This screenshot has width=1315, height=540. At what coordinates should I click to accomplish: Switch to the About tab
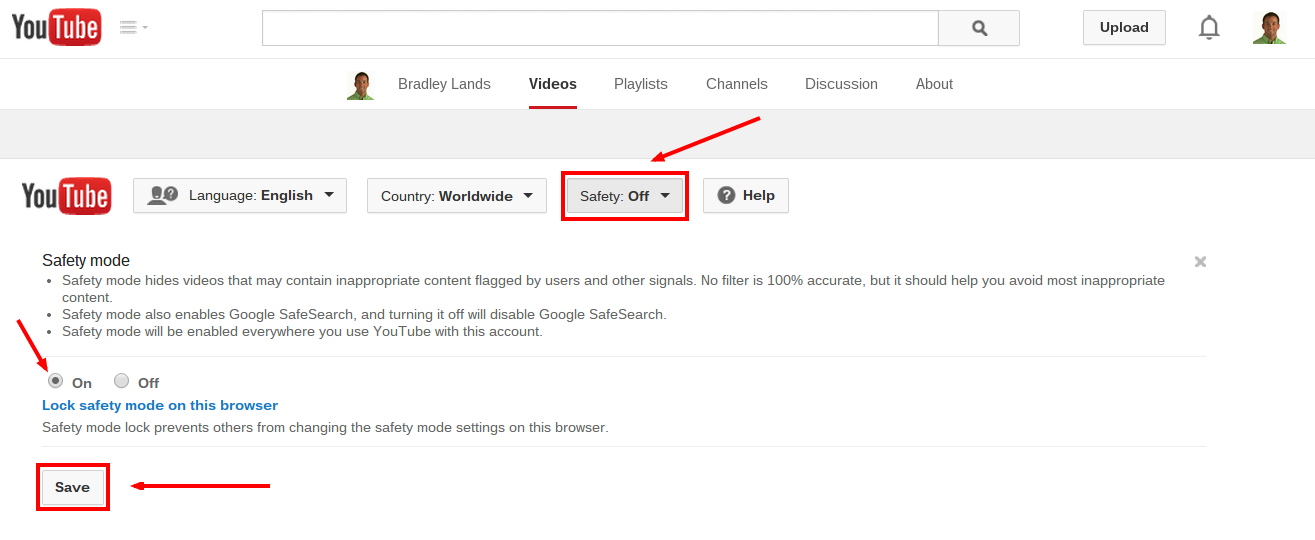click(934, 84)
